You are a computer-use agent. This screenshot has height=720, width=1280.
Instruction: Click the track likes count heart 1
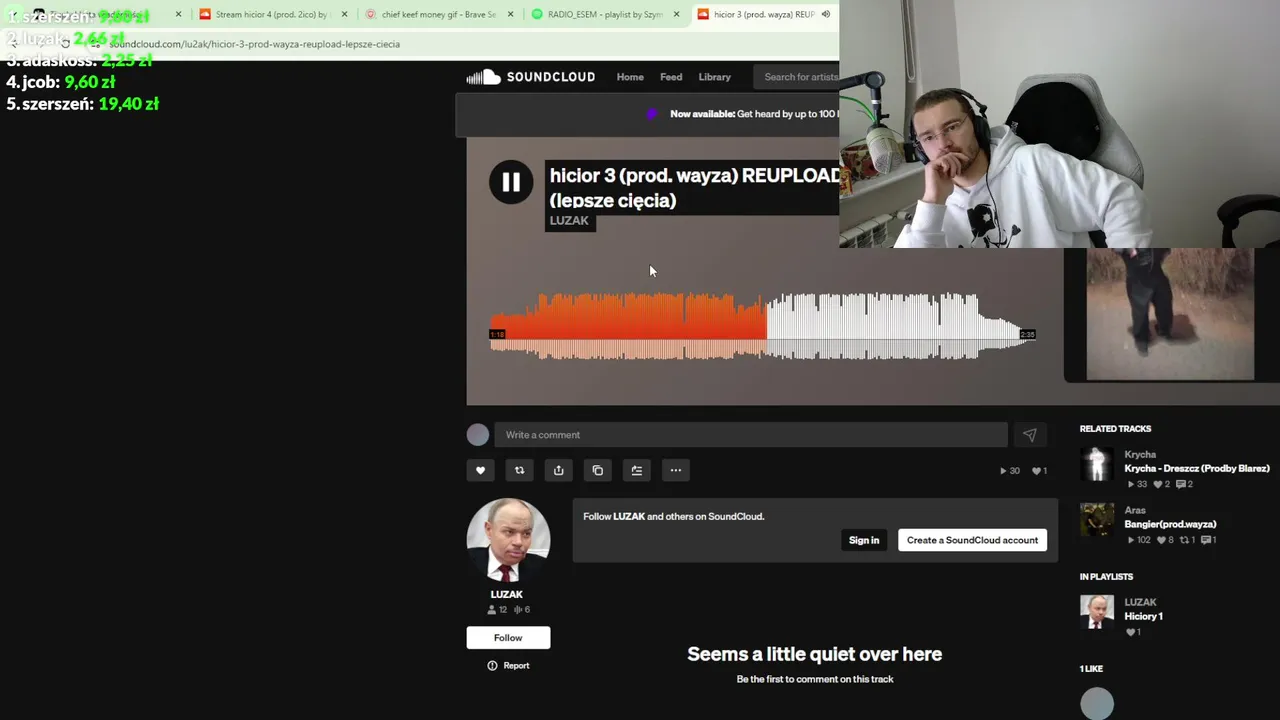tap(1039, 471)
